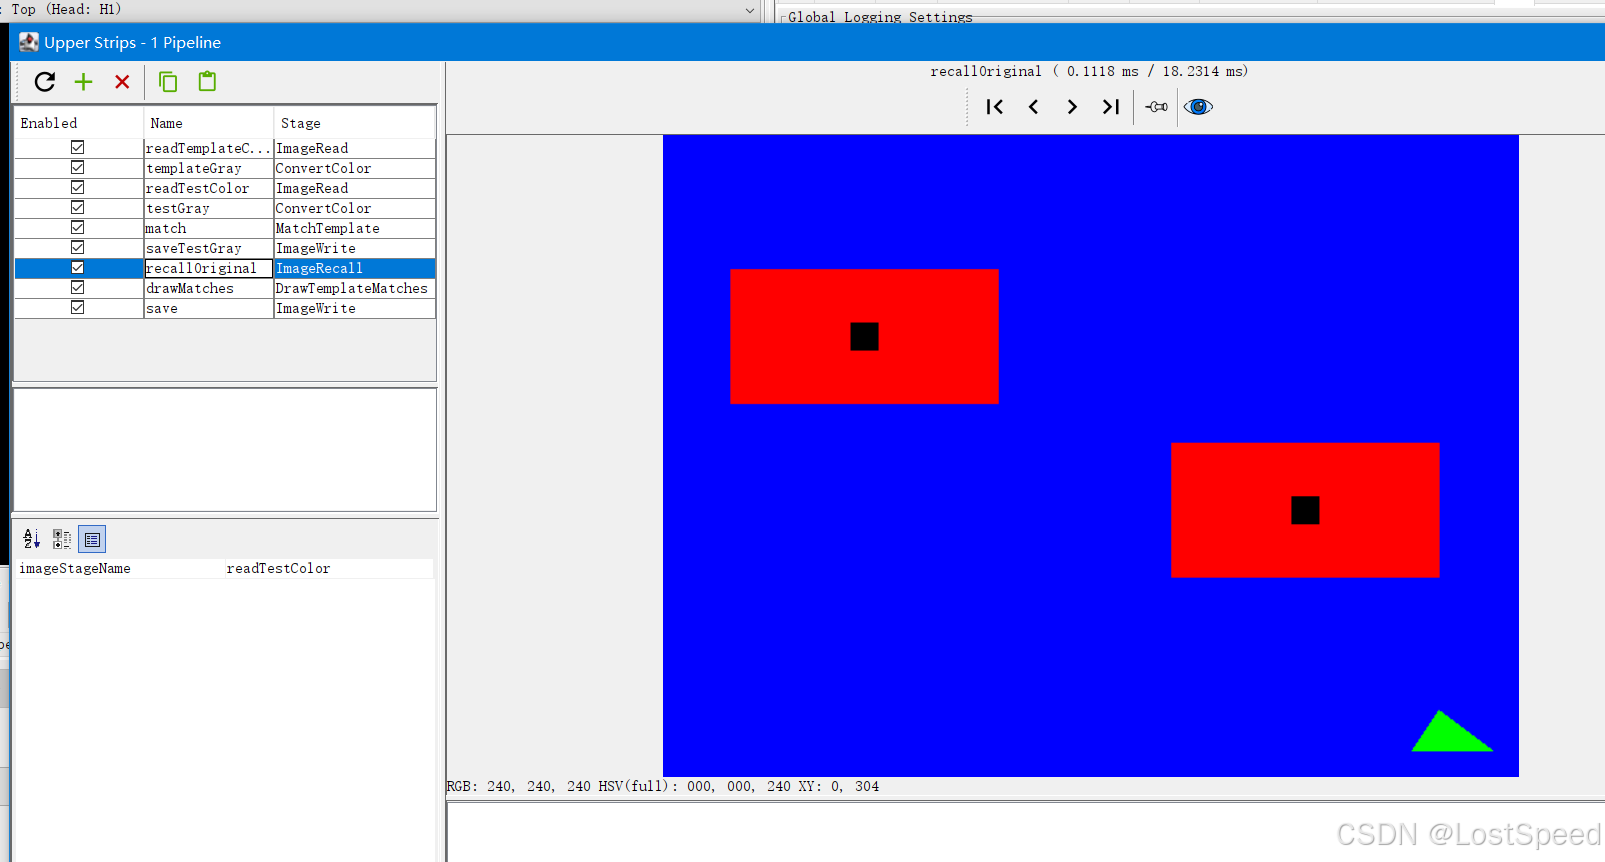Select the testGray name cell

208,208
